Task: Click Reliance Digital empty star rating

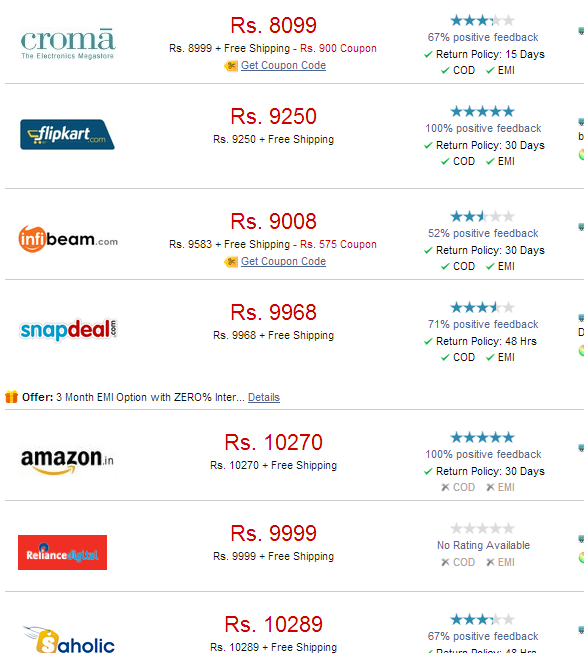Action: [482, 528]
